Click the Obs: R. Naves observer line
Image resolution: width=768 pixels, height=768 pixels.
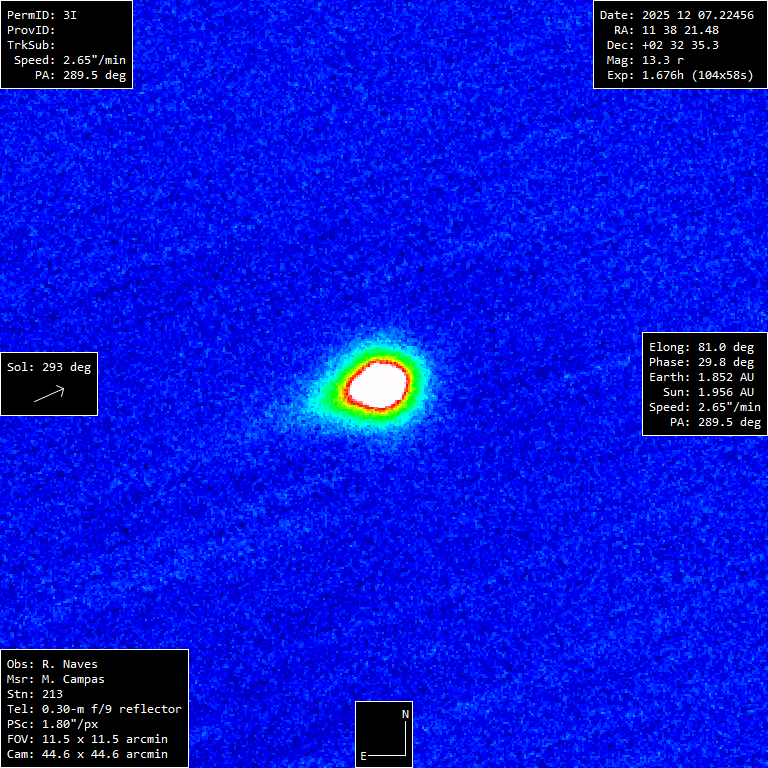tap(52, 664)
